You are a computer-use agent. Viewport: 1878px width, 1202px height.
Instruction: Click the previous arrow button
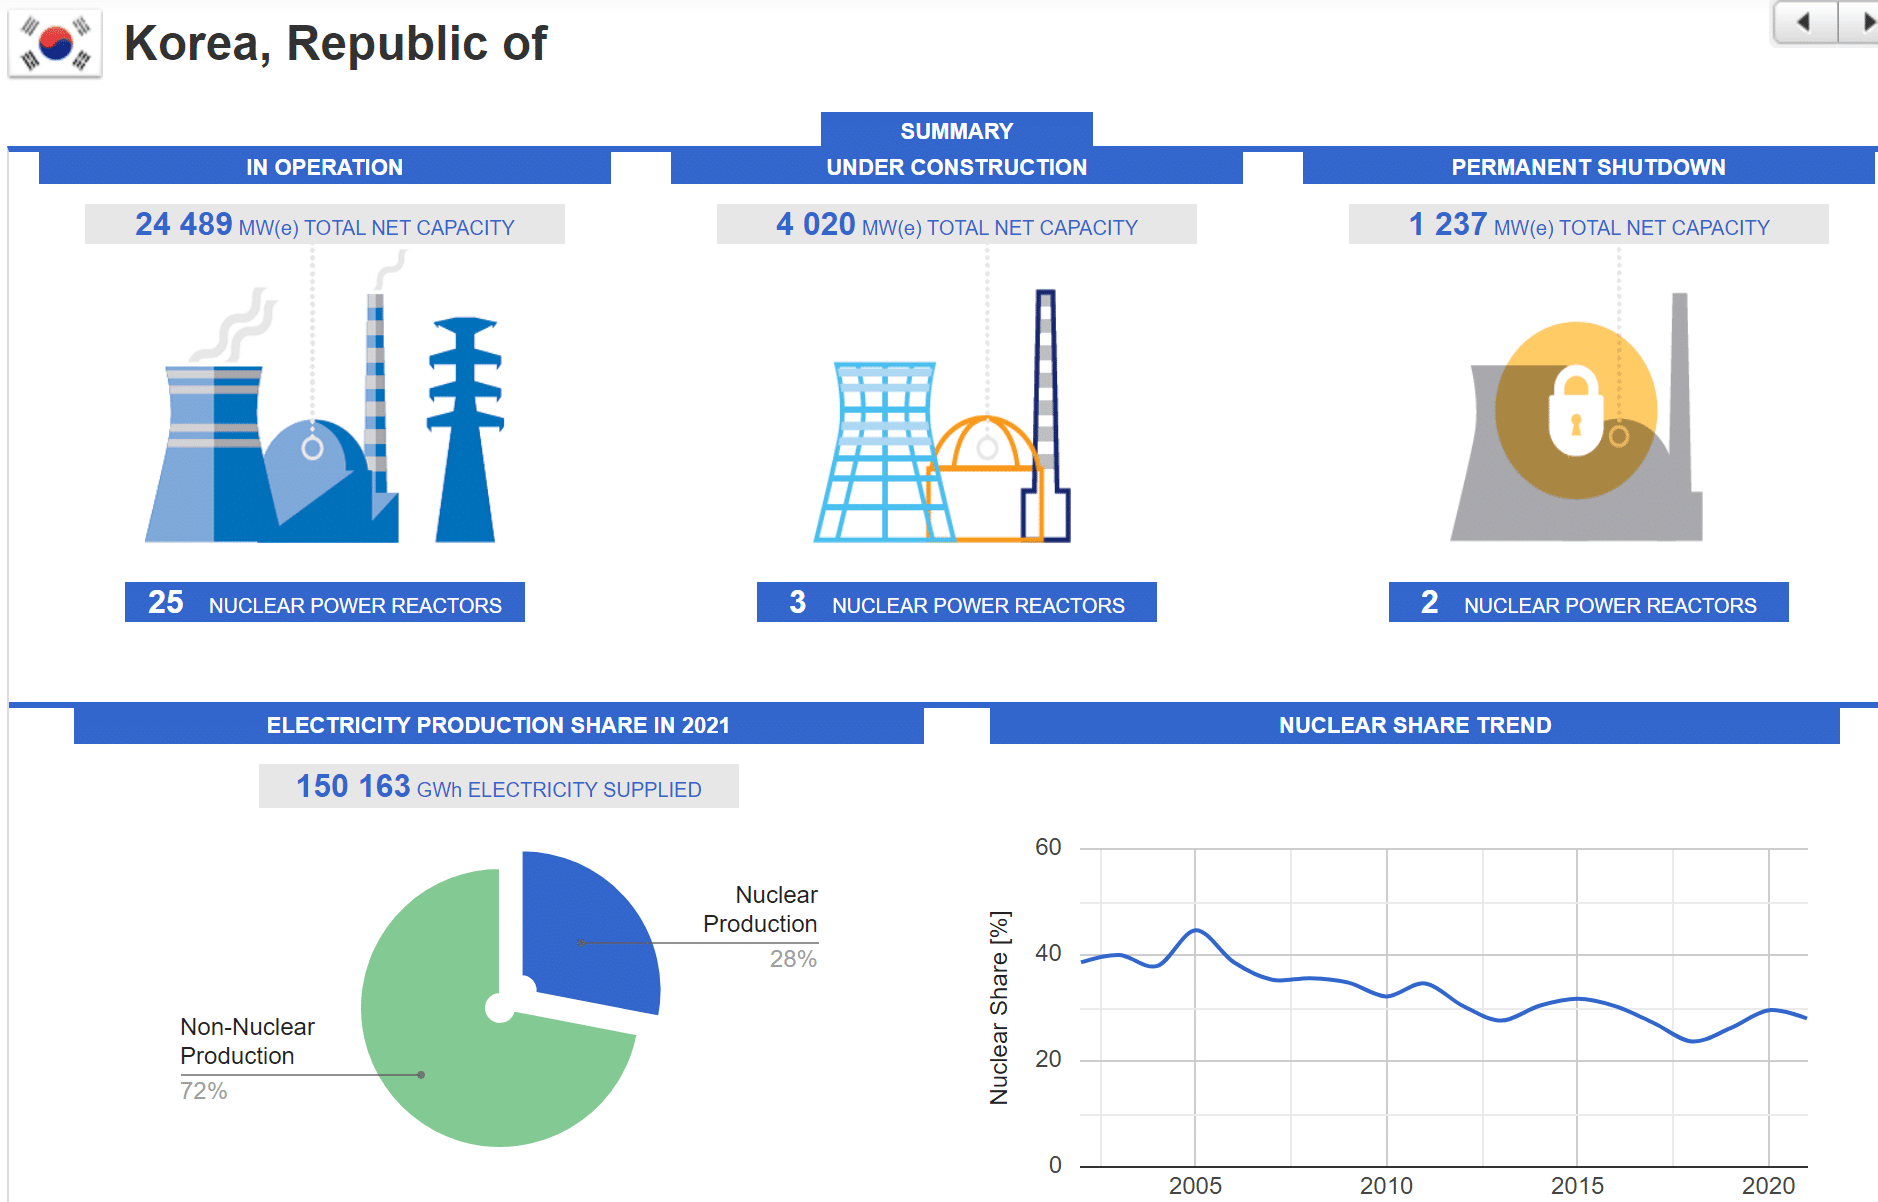[1804, 22]
